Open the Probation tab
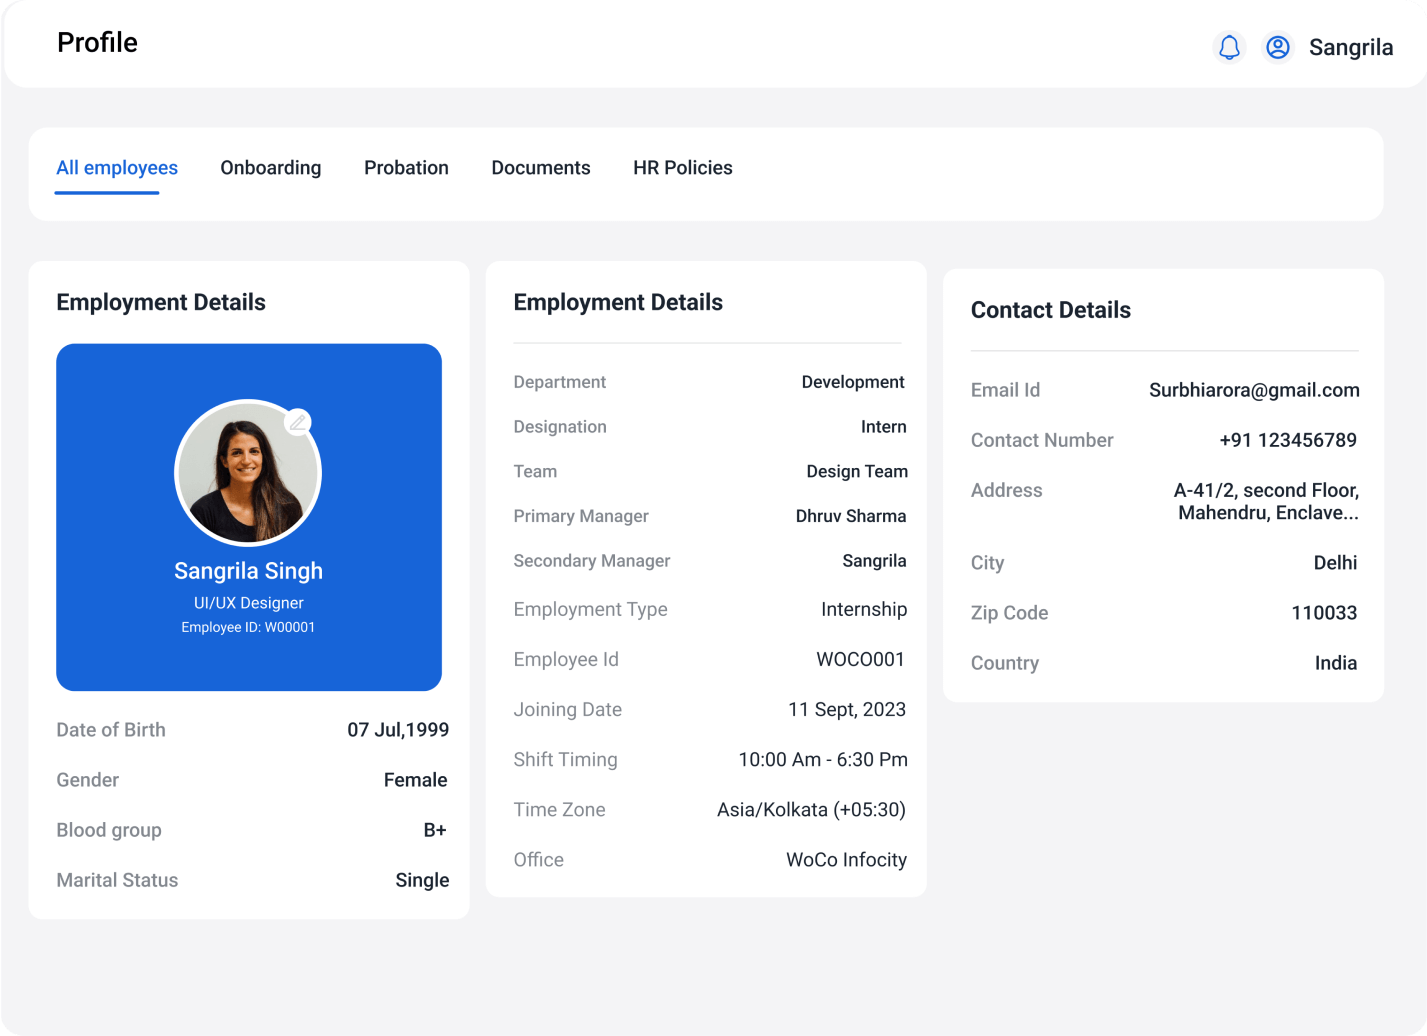This screenshot has width=1427, height=1036. point(406,168)
